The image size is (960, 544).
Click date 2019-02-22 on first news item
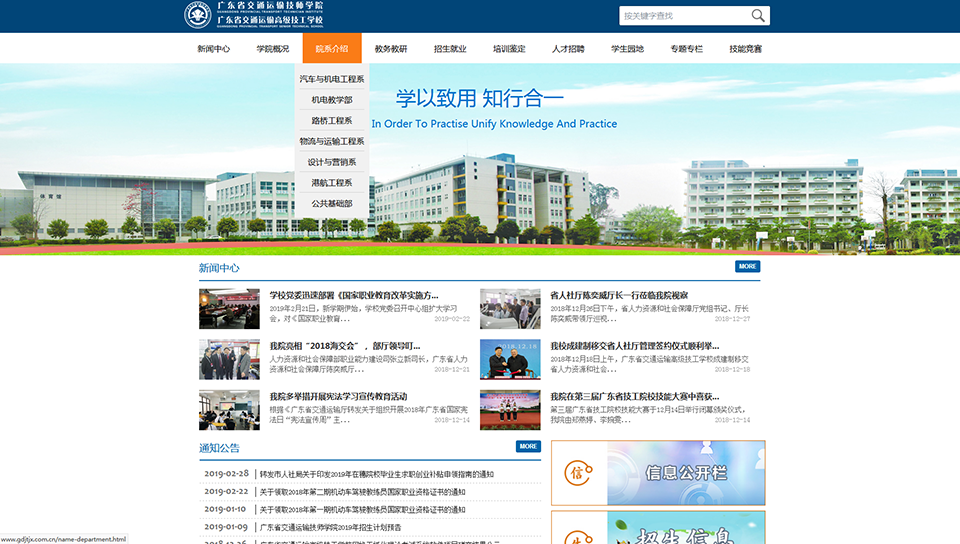point(452,319)
